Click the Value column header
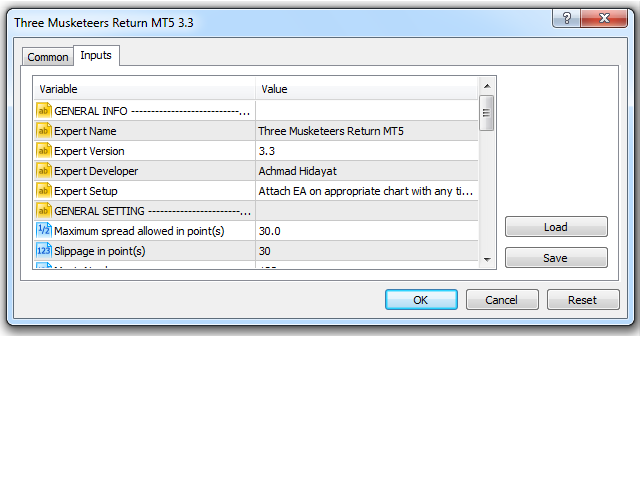 point(367,89)
